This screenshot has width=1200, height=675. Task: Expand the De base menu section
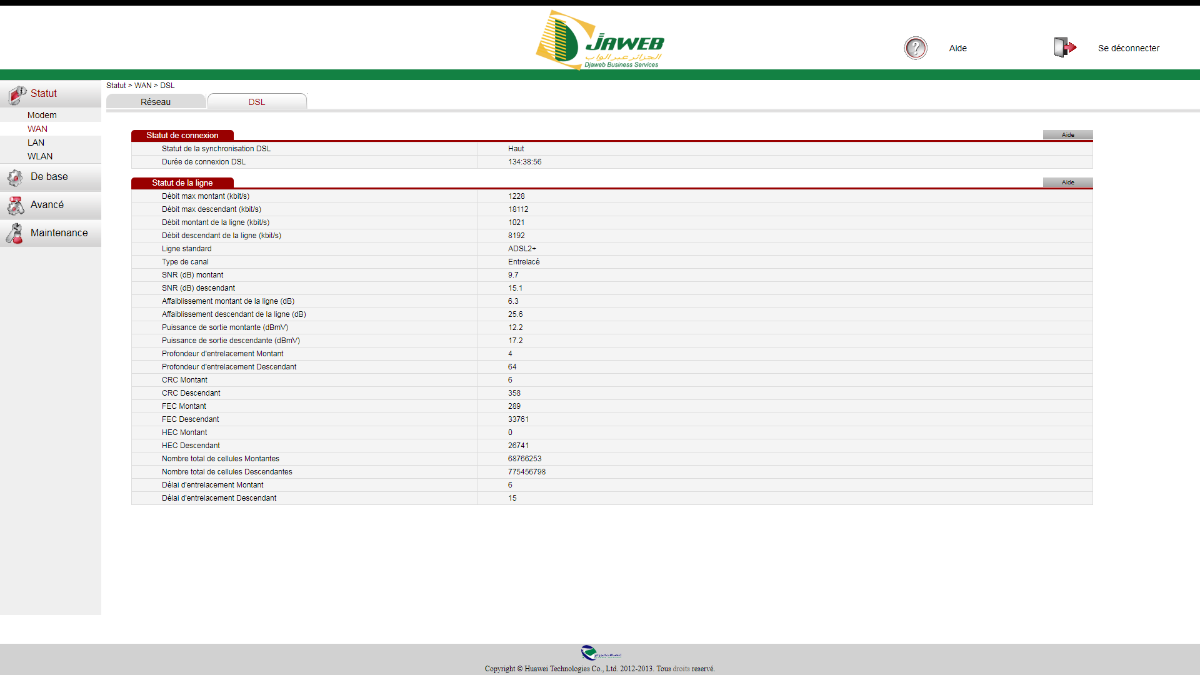49,177
